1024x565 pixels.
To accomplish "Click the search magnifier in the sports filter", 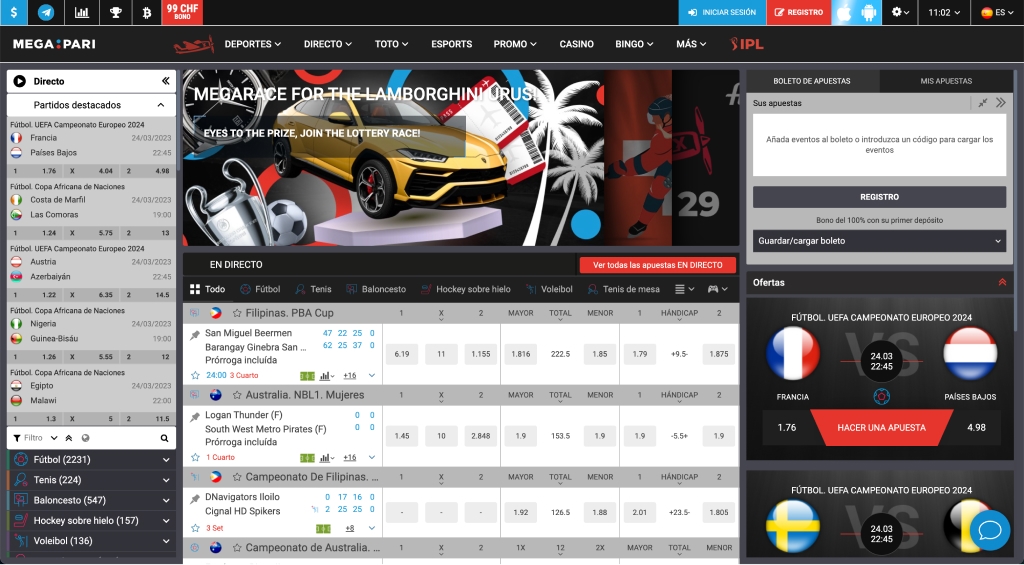I will (164, 438).
